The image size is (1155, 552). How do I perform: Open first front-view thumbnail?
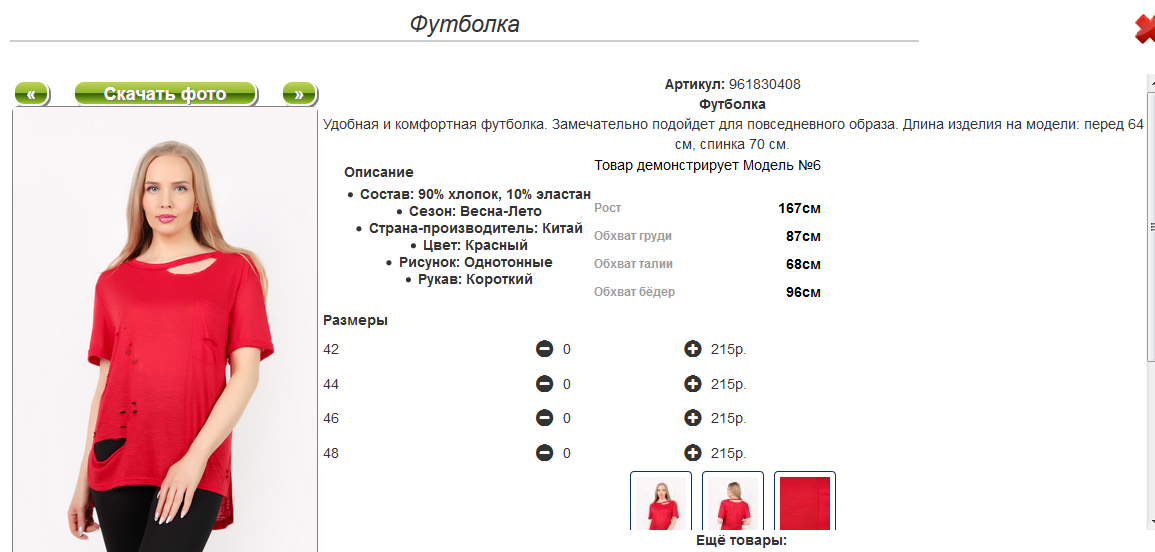[x=661, y=501]
